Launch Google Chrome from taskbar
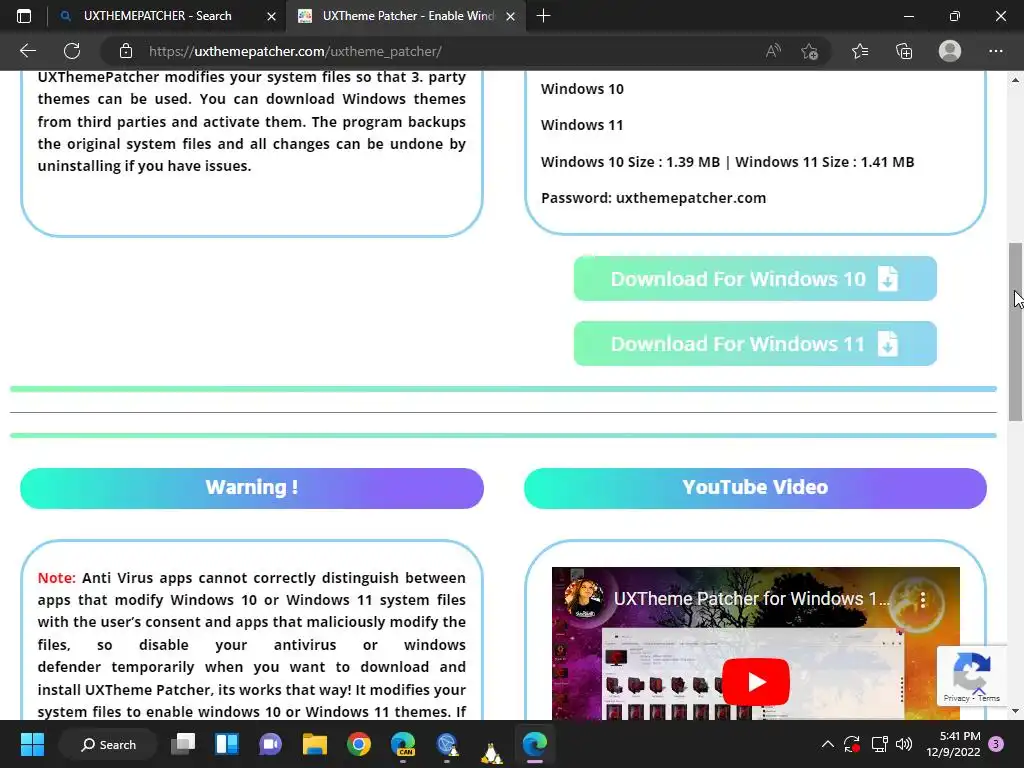 click(359, 744)
